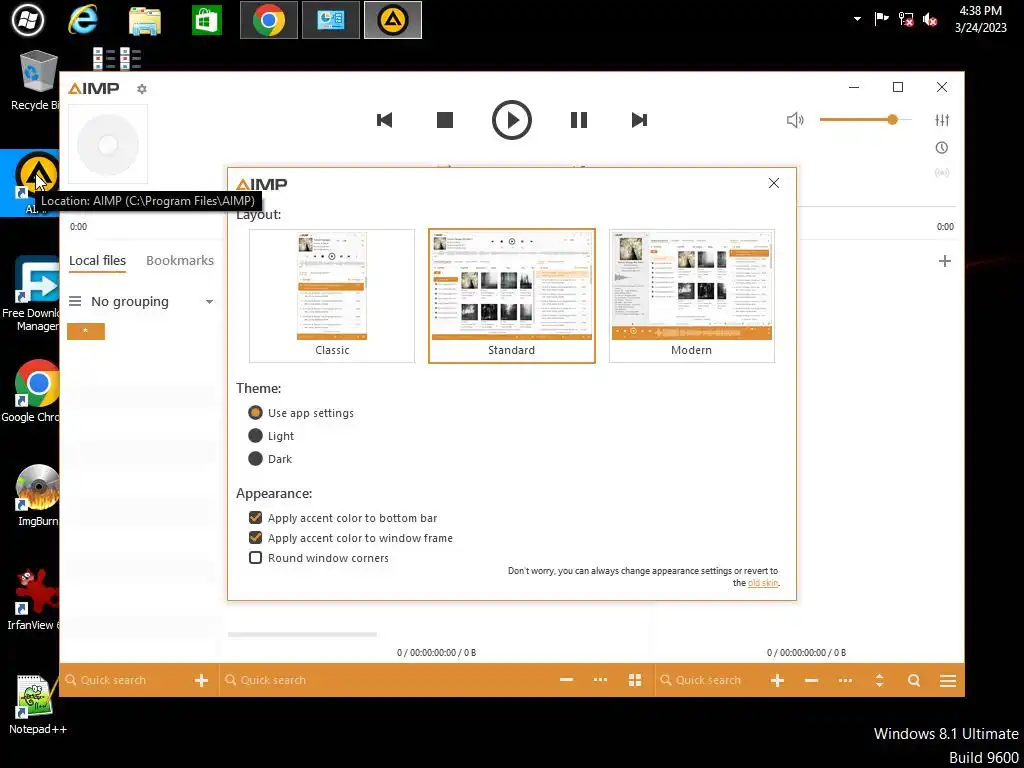Switch to grid view icon
The height and width of the screenshot is (768, 1024).
pos(635,680)
